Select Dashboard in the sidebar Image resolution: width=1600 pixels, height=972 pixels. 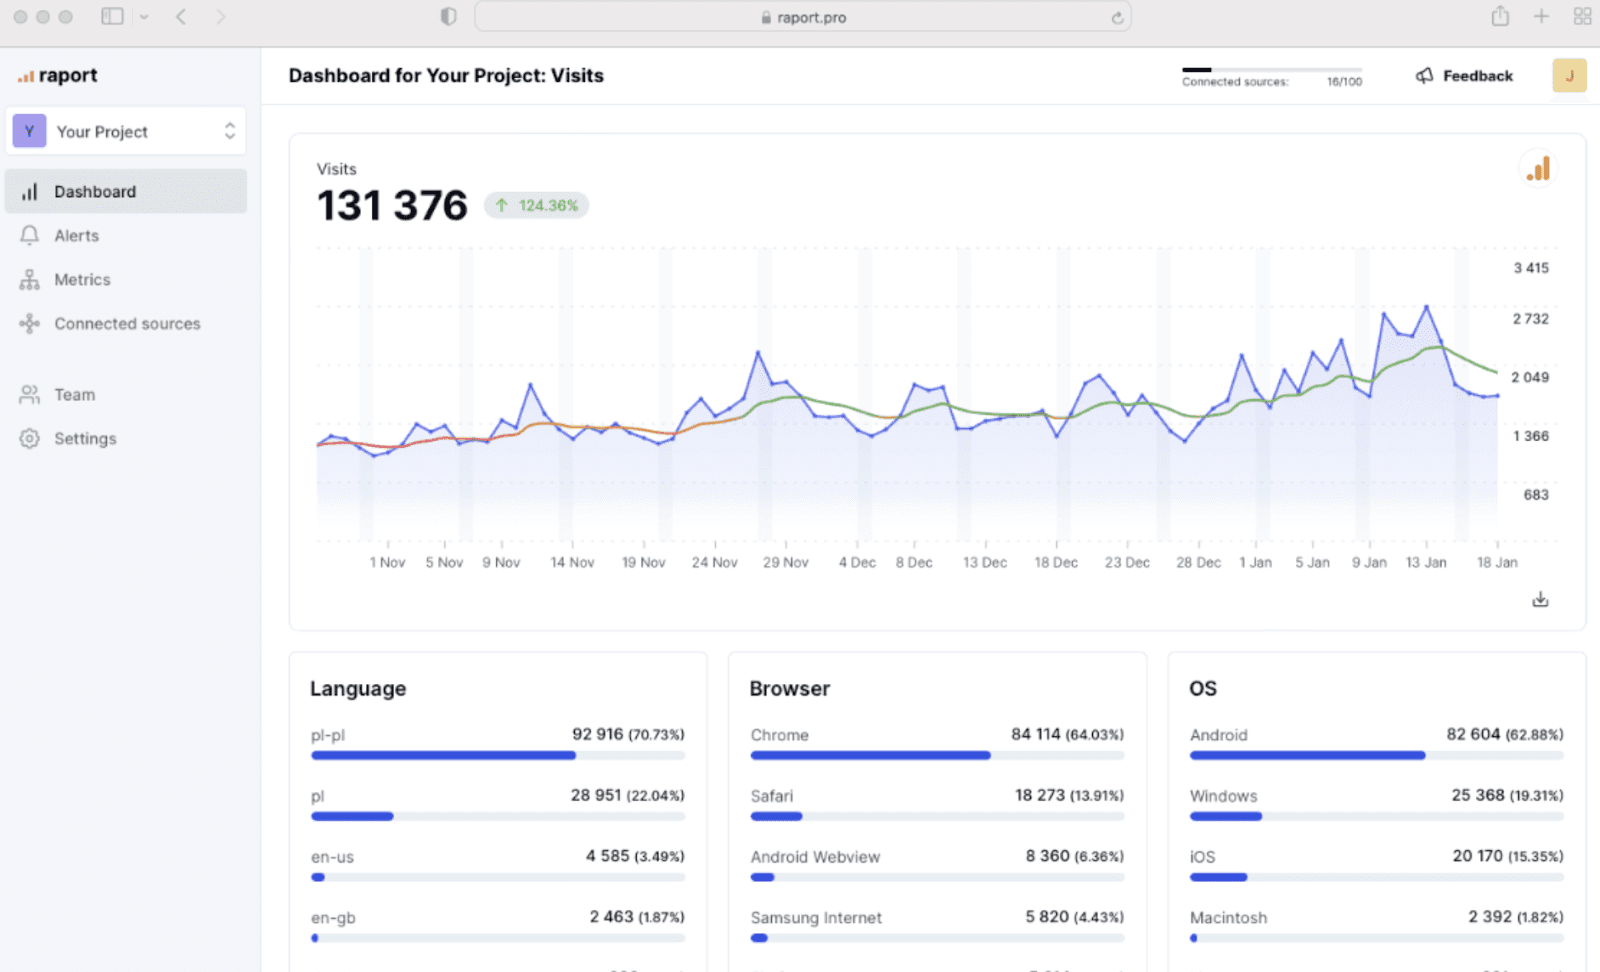point(126,191)
